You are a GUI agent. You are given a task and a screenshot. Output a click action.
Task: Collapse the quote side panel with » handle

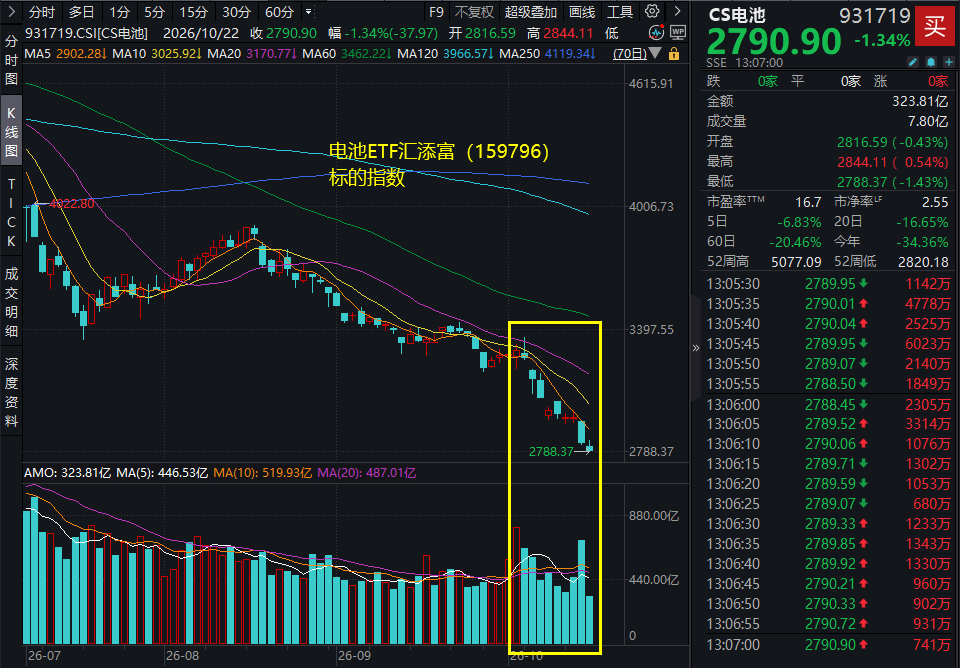696,348
